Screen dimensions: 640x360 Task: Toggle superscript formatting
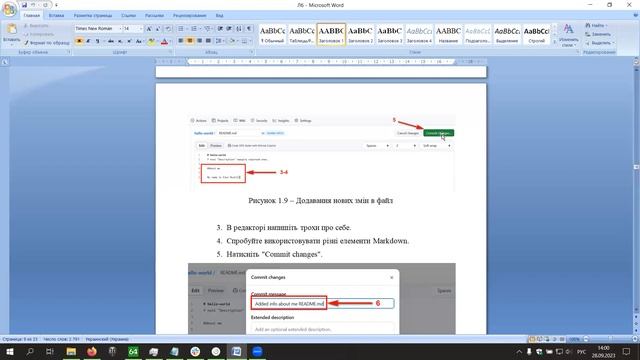[129, 41]
